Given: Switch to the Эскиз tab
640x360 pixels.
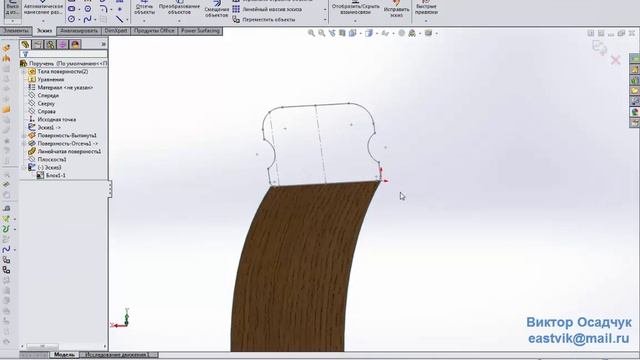Looking at the screenshot, I should click(44, 31).
